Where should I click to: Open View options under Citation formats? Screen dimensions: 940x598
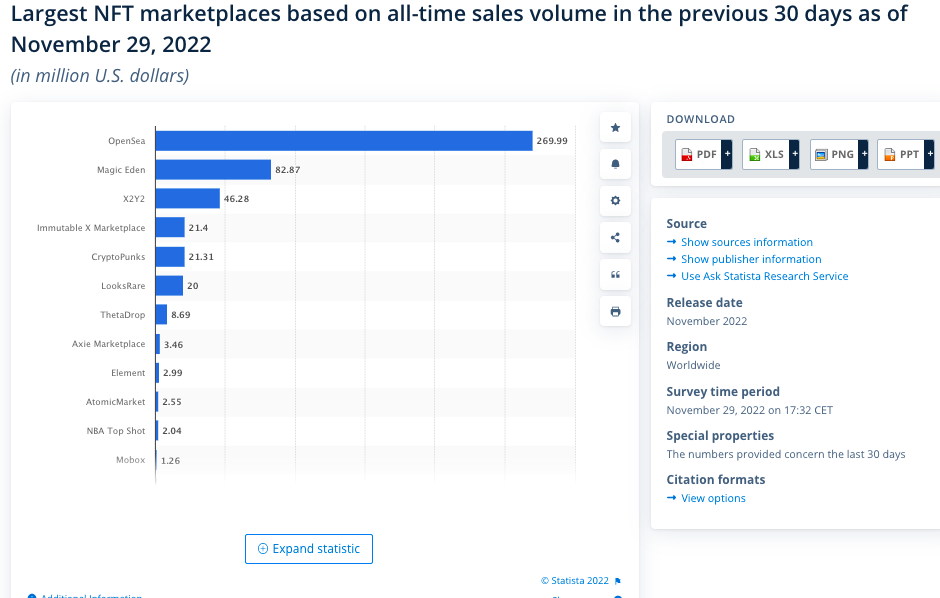click(x=713, y=498)
